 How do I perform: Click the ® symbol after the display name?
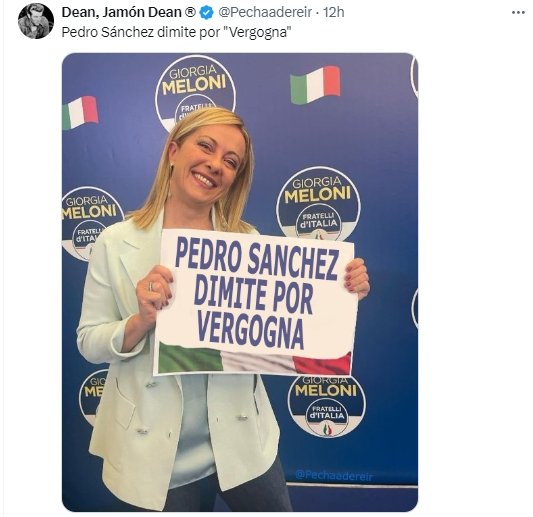[190, 12]
